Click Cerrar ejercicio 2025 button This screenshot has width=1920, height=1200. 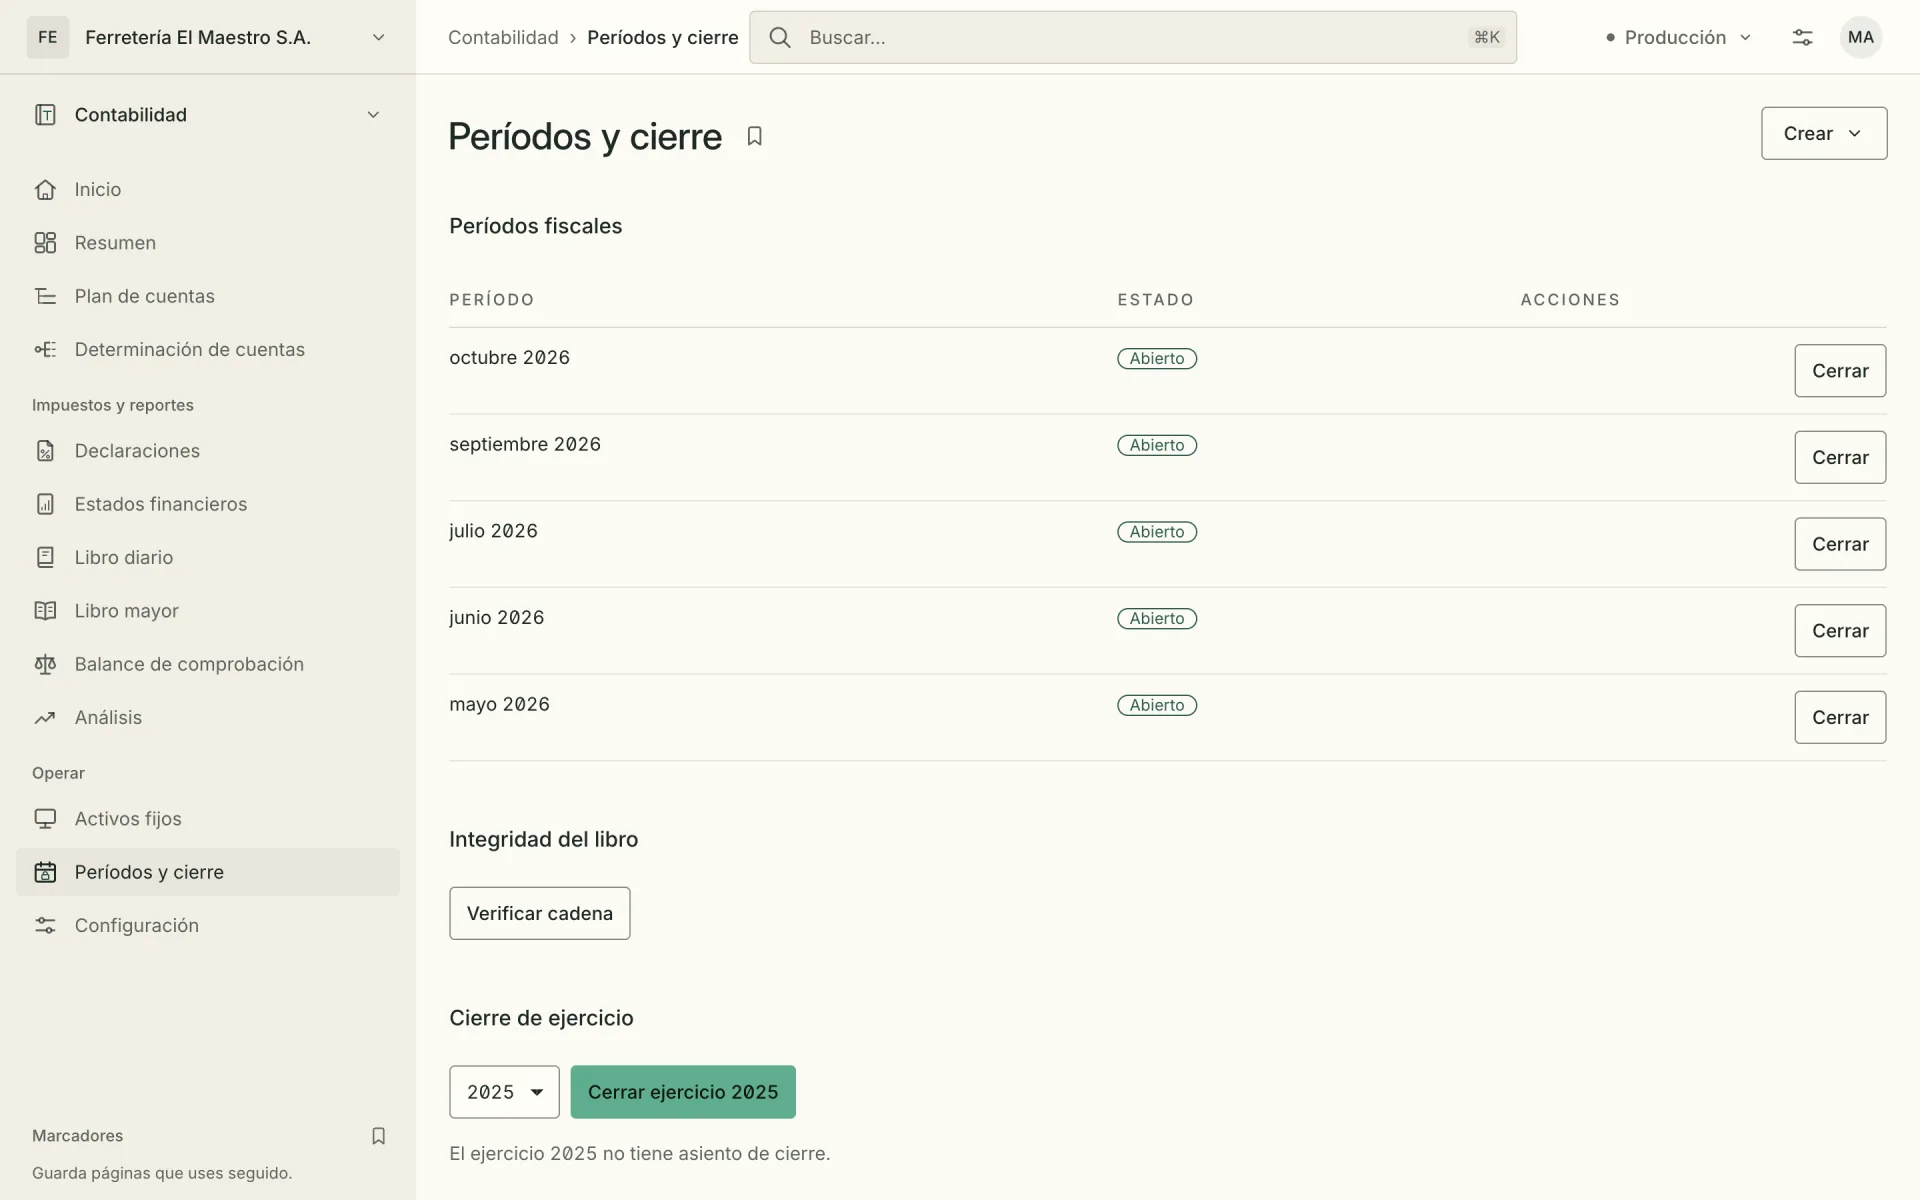(x=683, y=1092)
